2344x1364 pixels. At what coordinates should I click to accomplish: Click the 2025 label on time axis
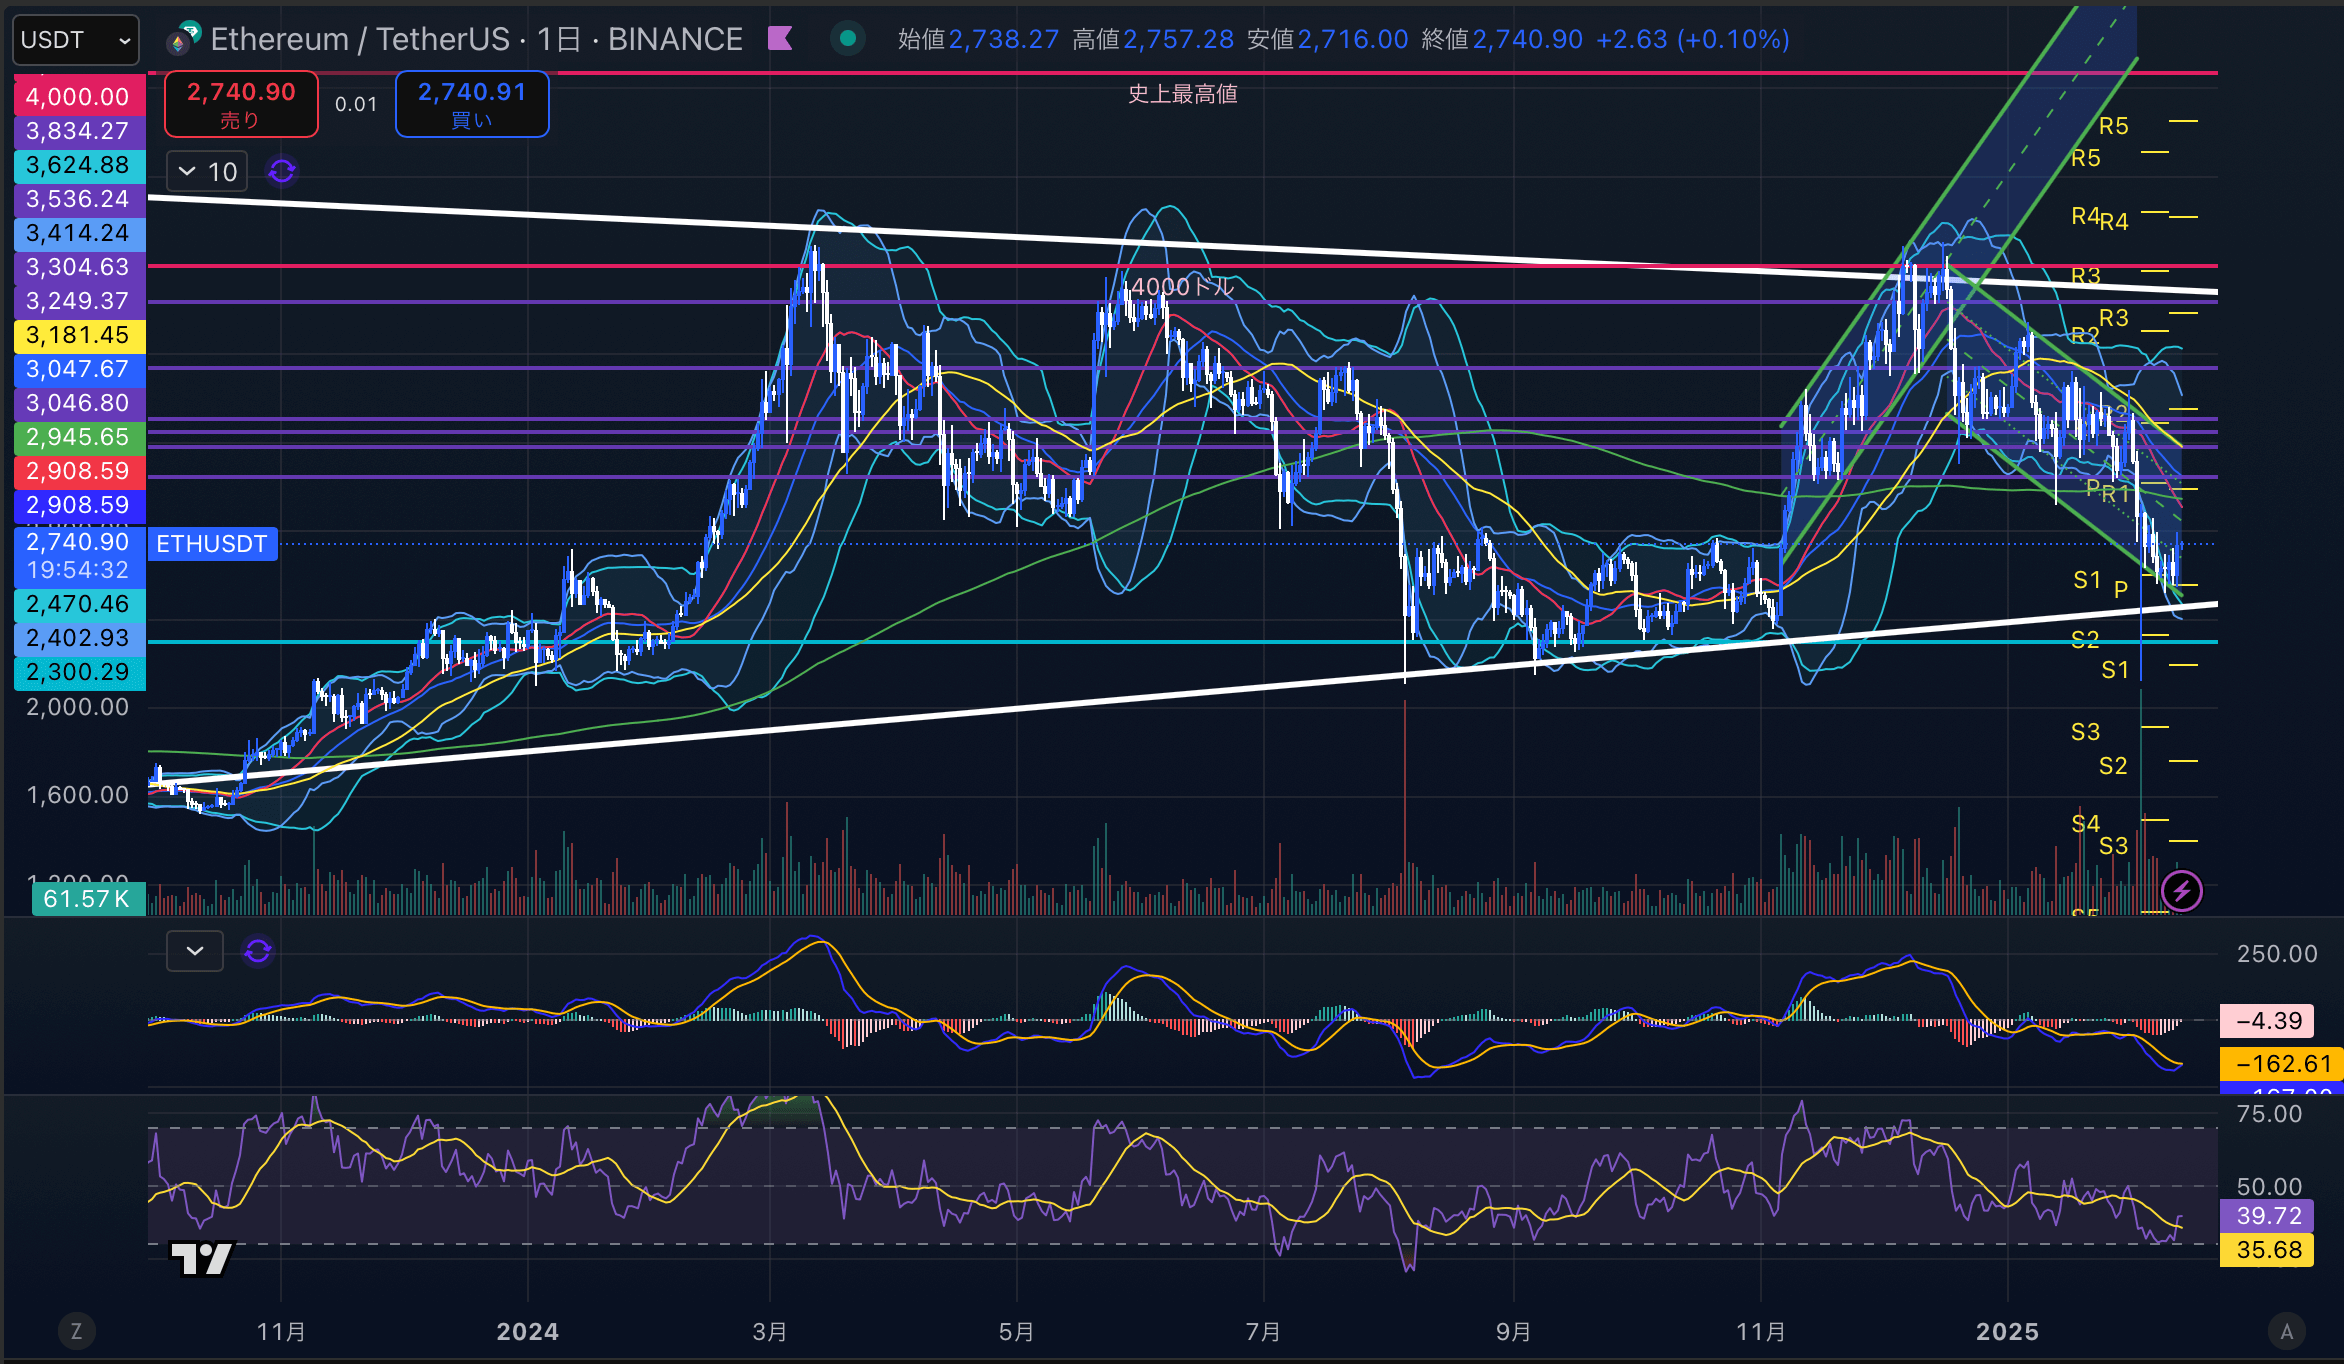pyautogui.click(x=2007, y=1331)
